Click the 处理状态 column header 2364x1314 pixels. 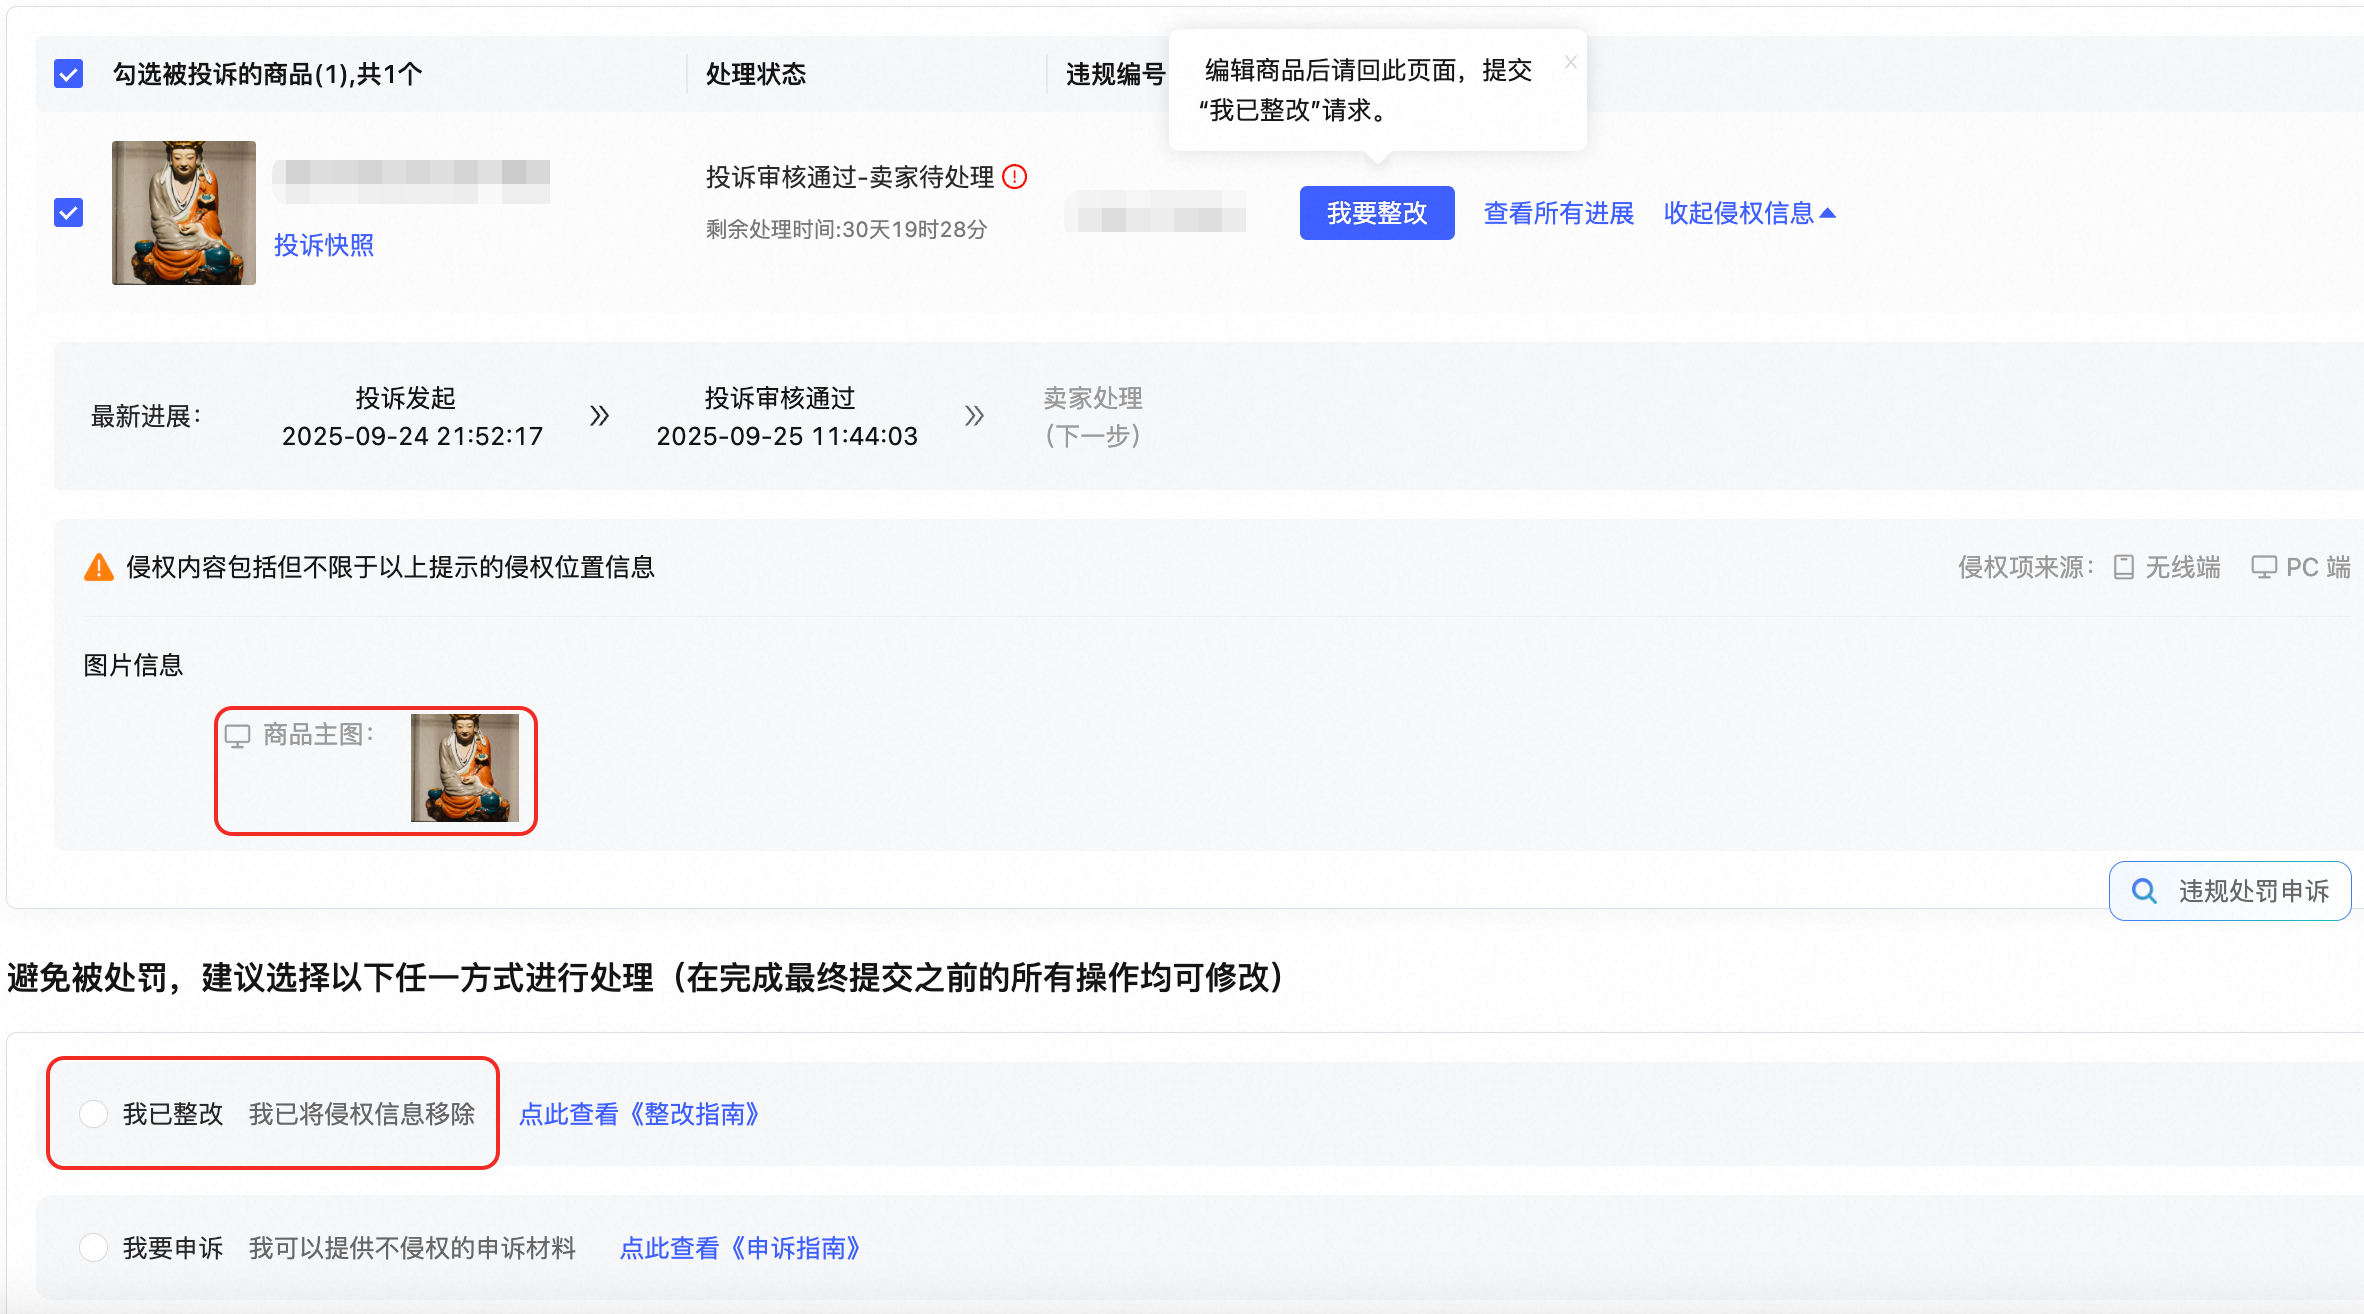point(756,74)
